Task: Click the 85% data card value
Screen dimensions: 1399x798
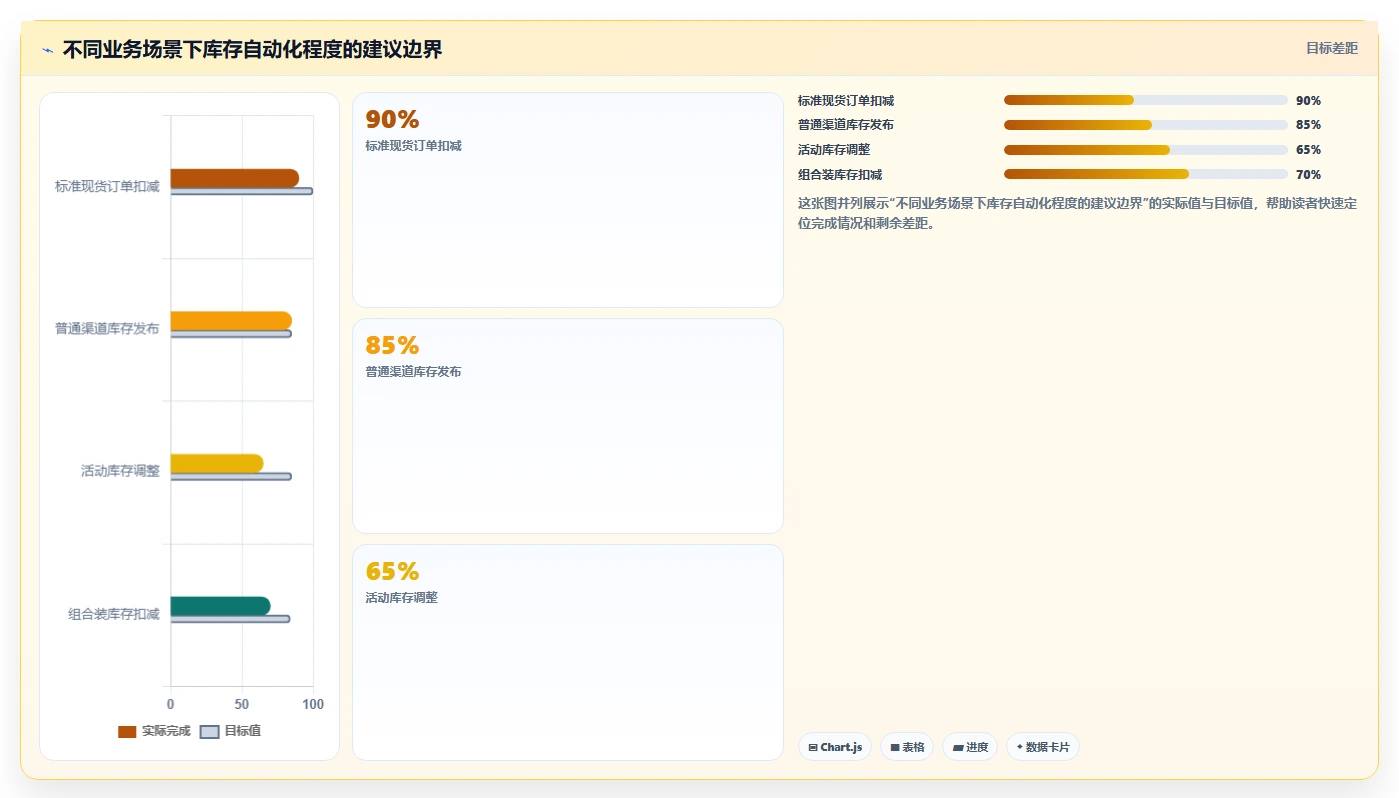Action: click(392, 346)
